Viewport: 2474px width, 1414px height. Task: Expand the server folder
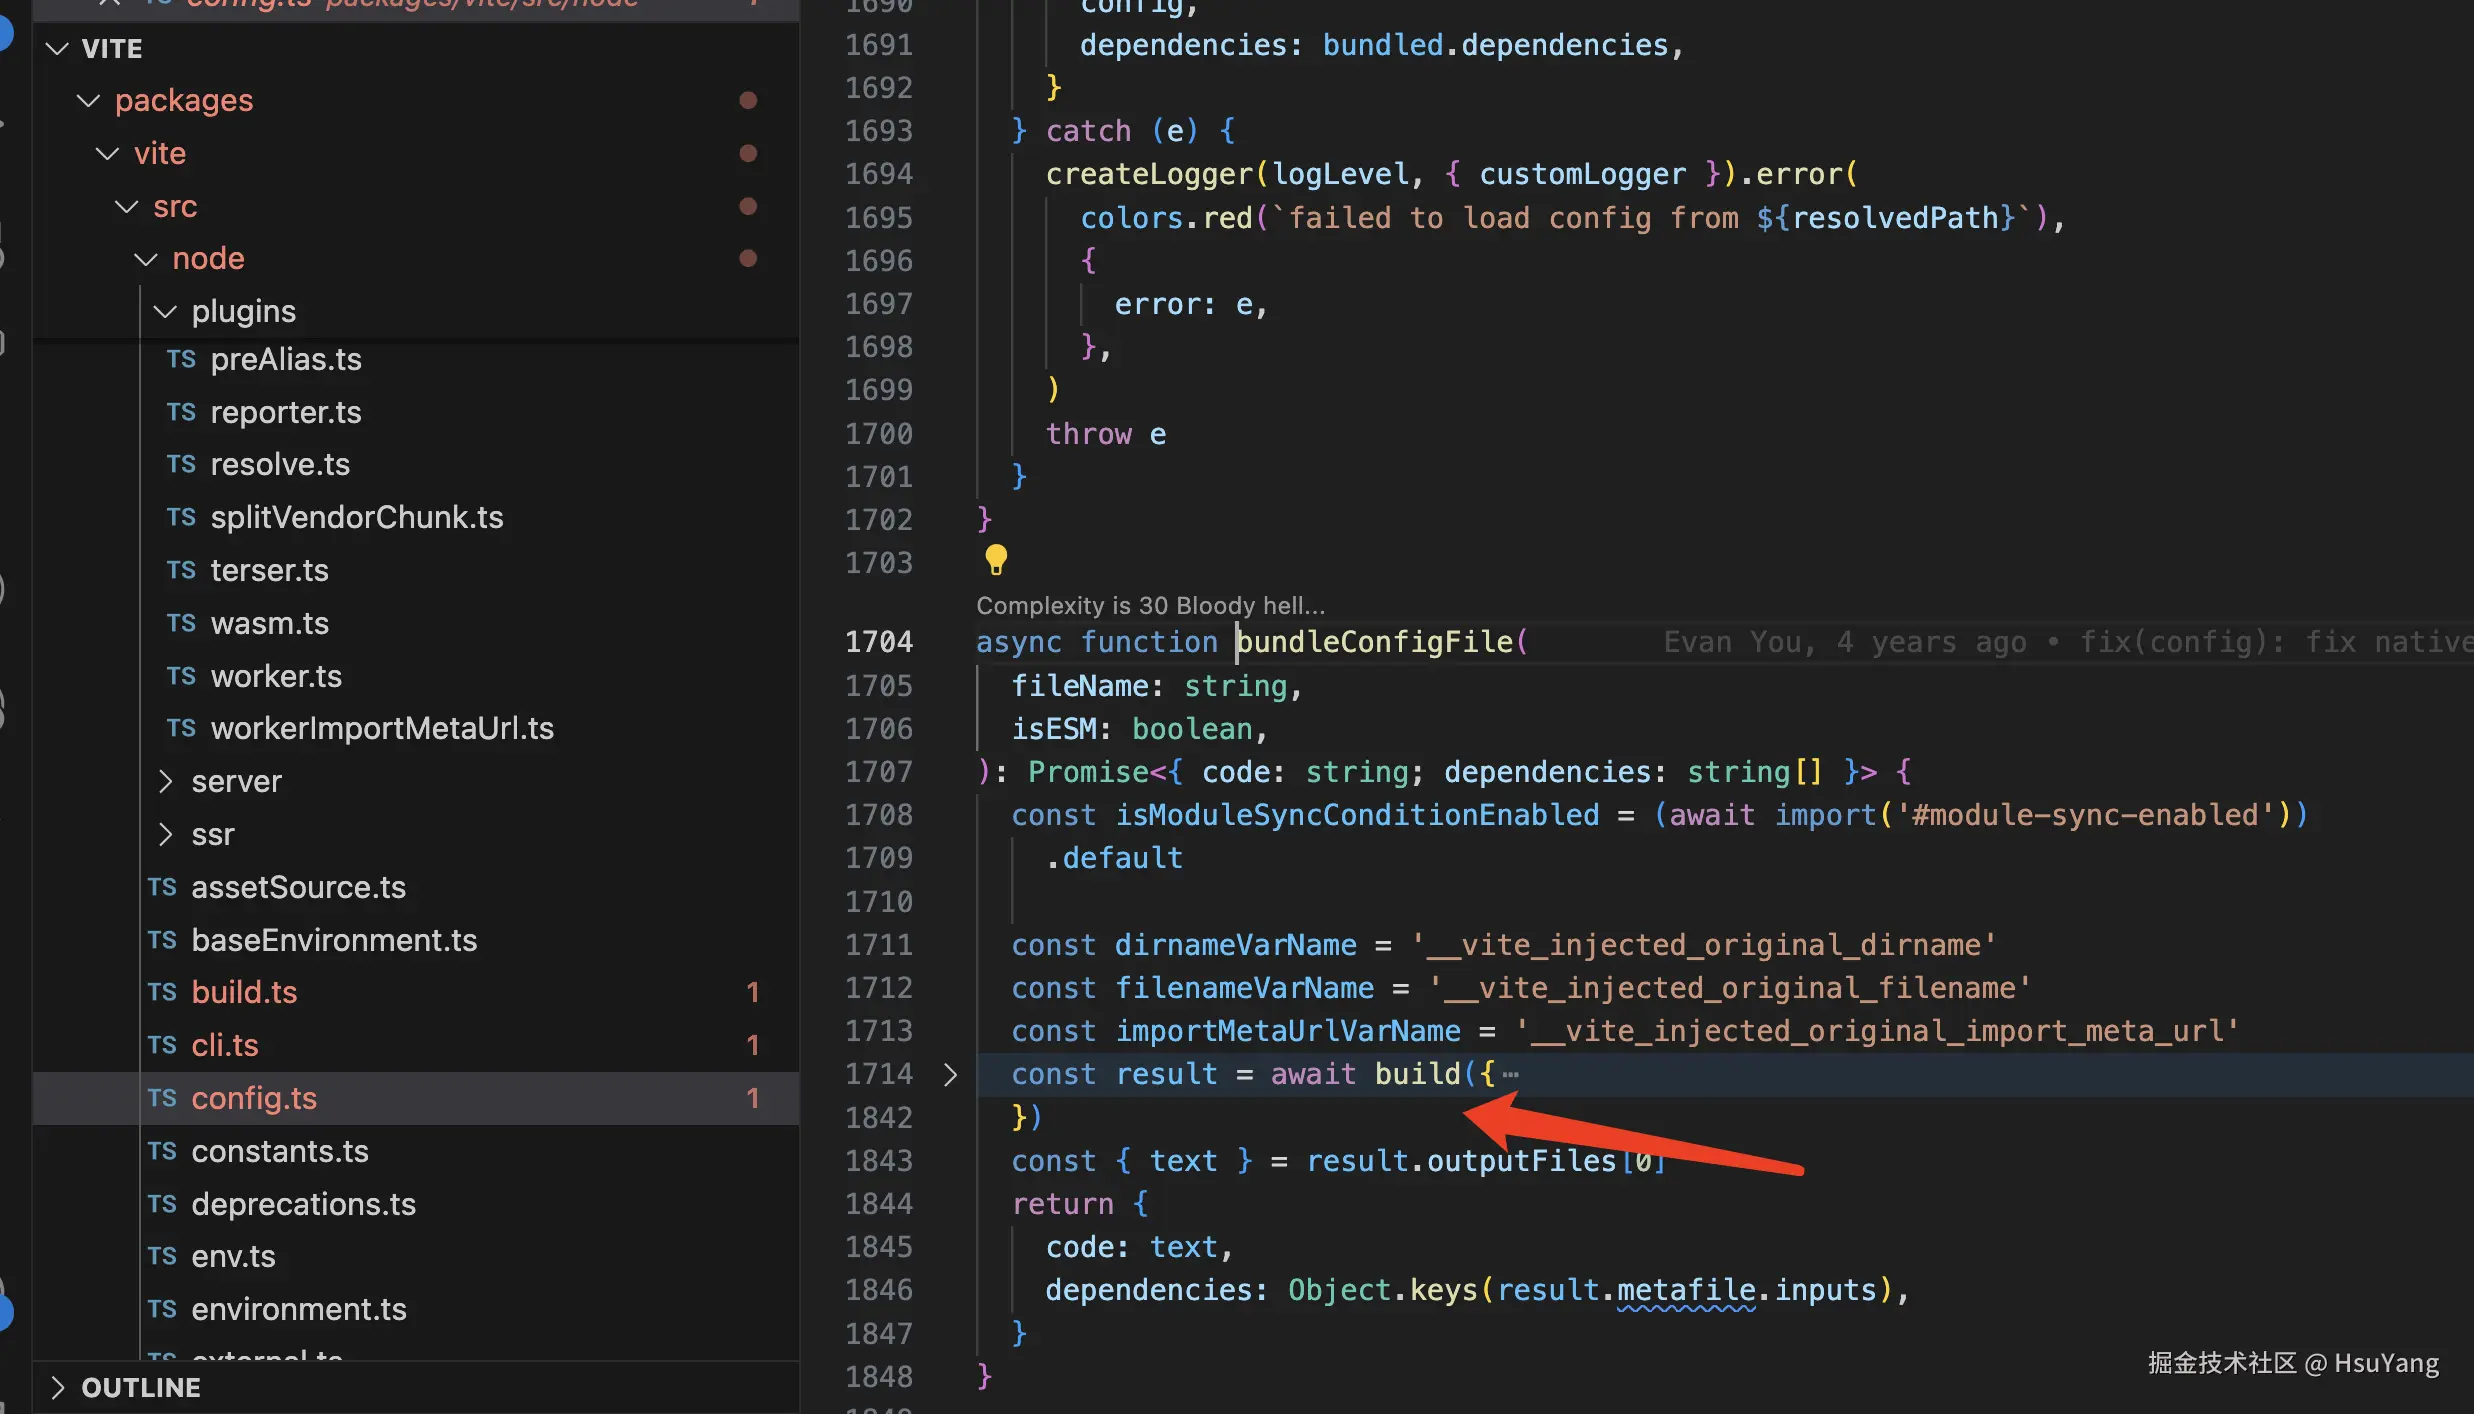166,781
